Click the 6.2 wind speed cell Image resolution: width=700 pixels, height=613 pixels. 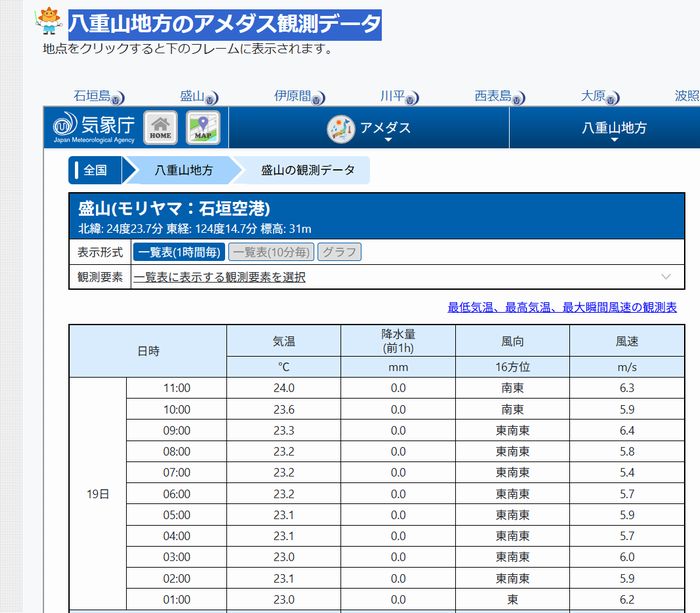(x=627, y=599)
